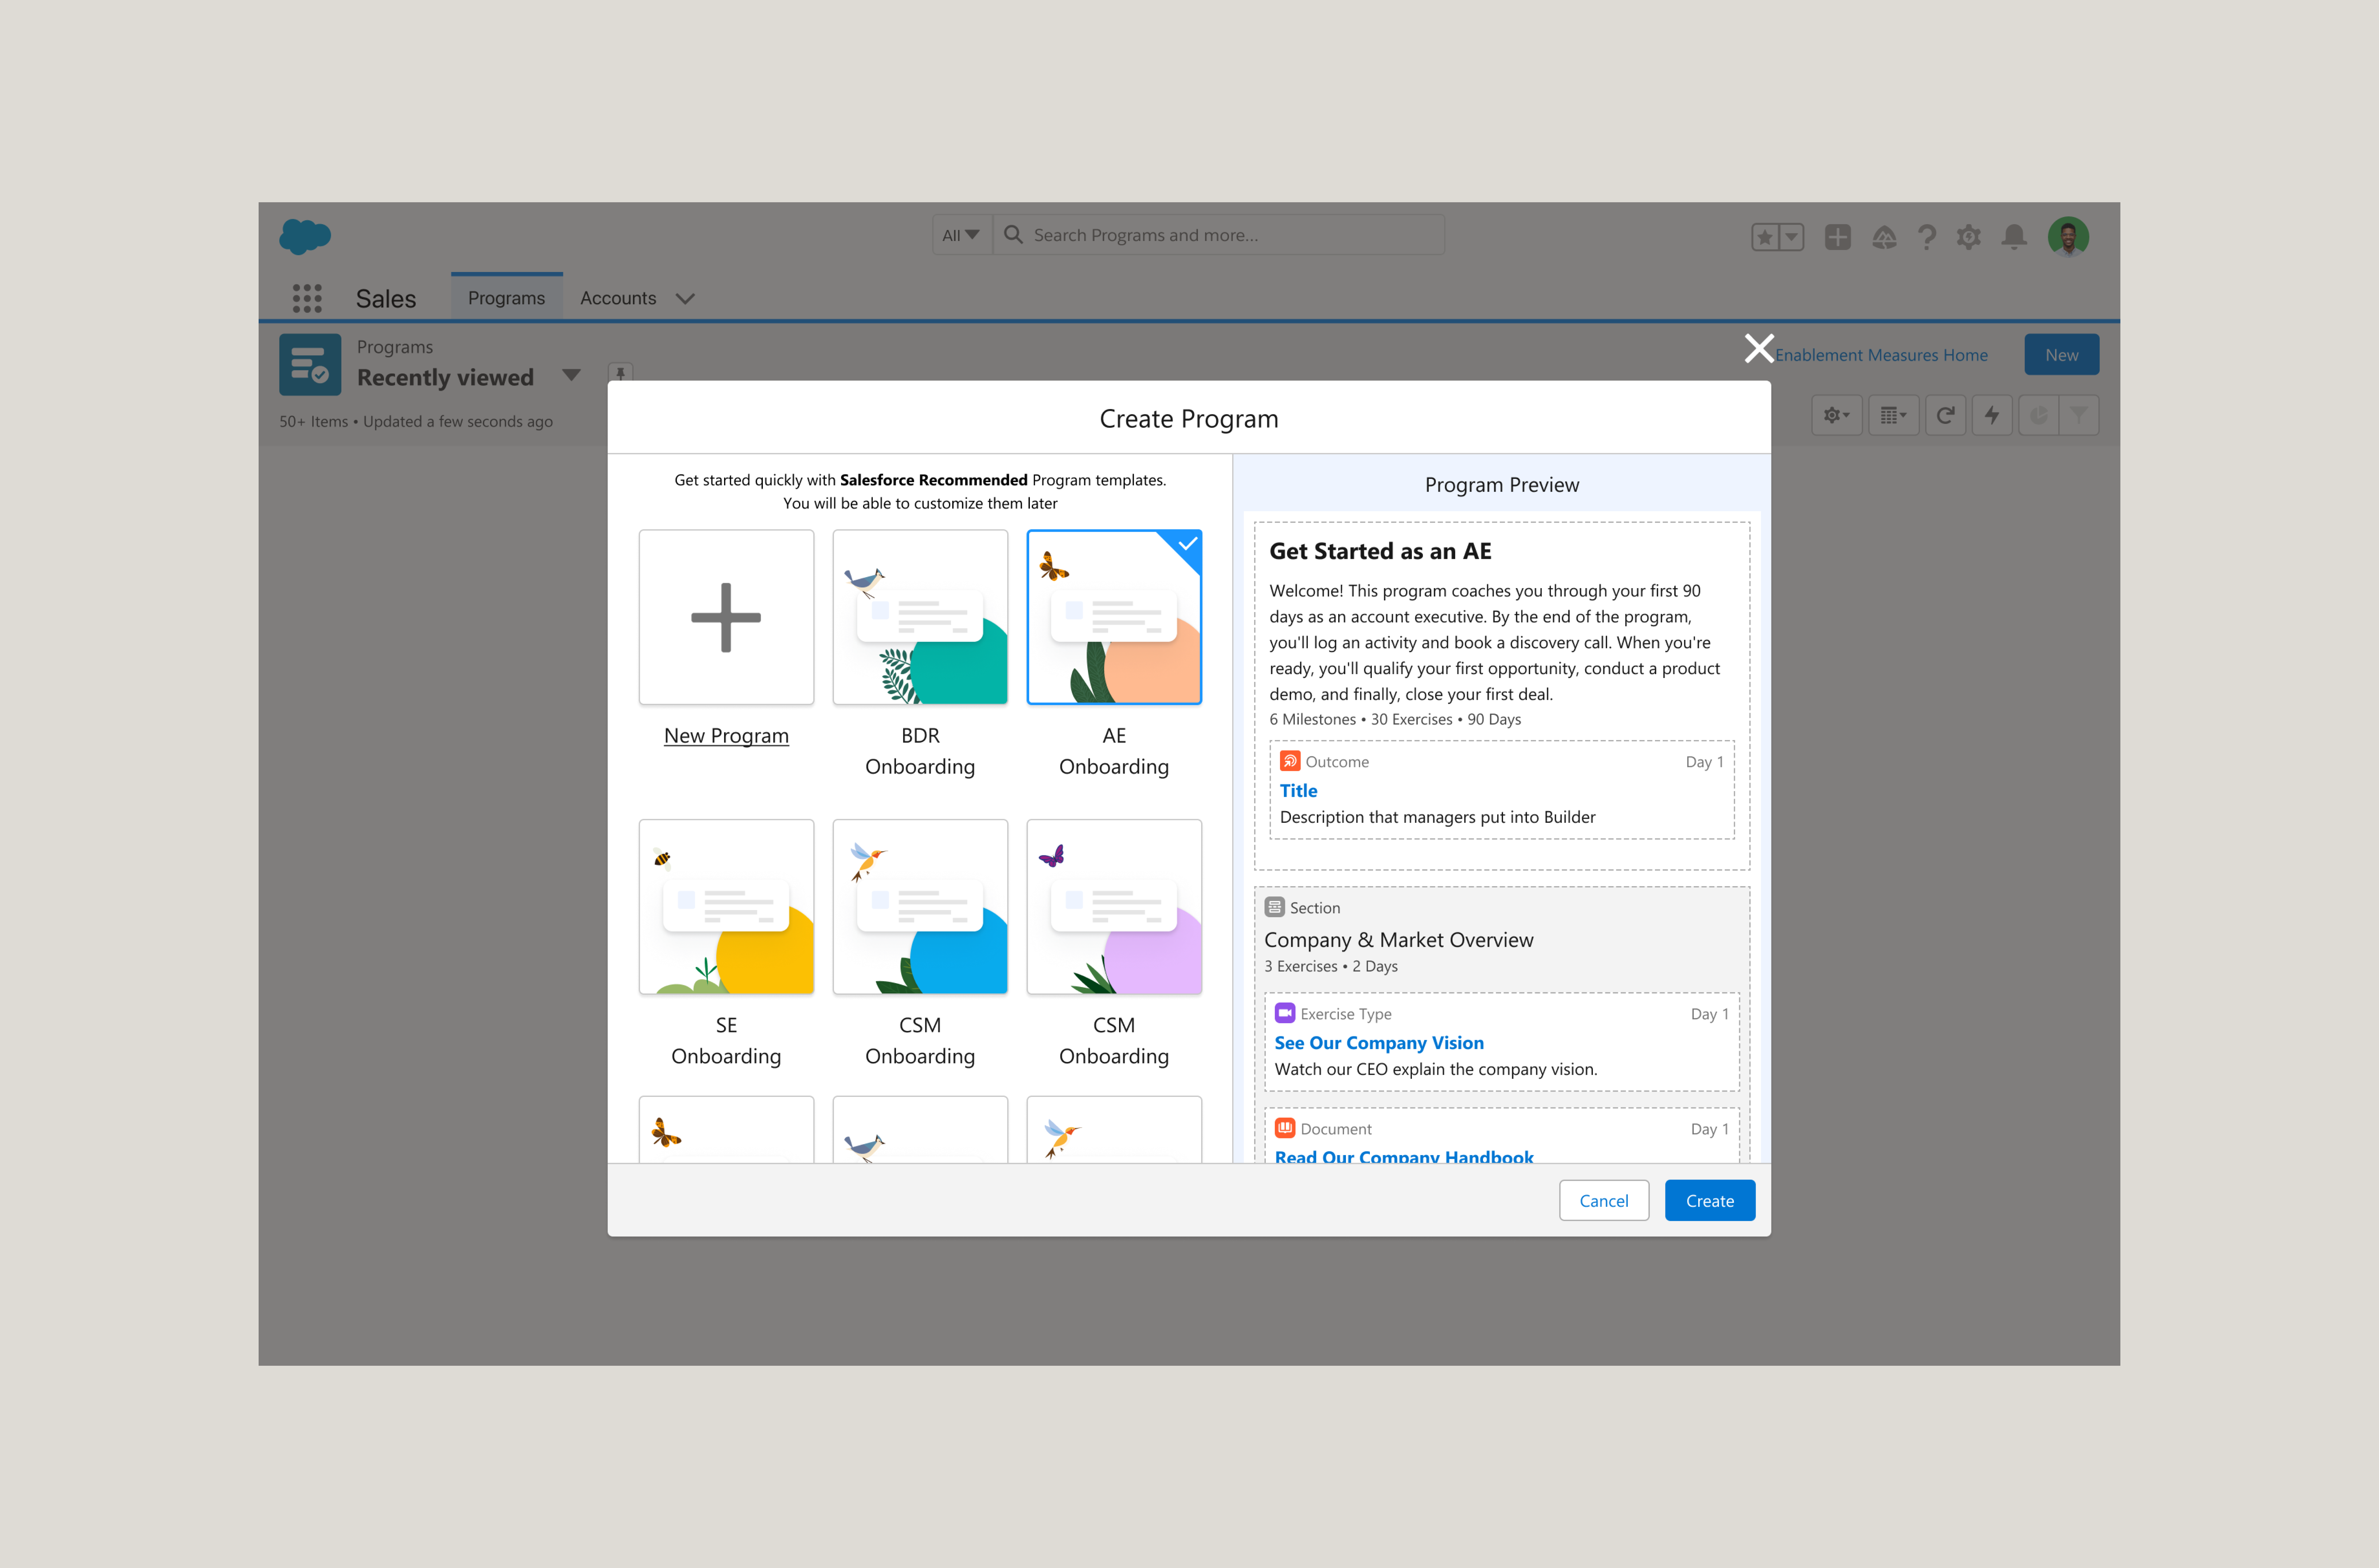Open the All search scope dropdown
The image size is (2379, 1568).
(961, 234)
